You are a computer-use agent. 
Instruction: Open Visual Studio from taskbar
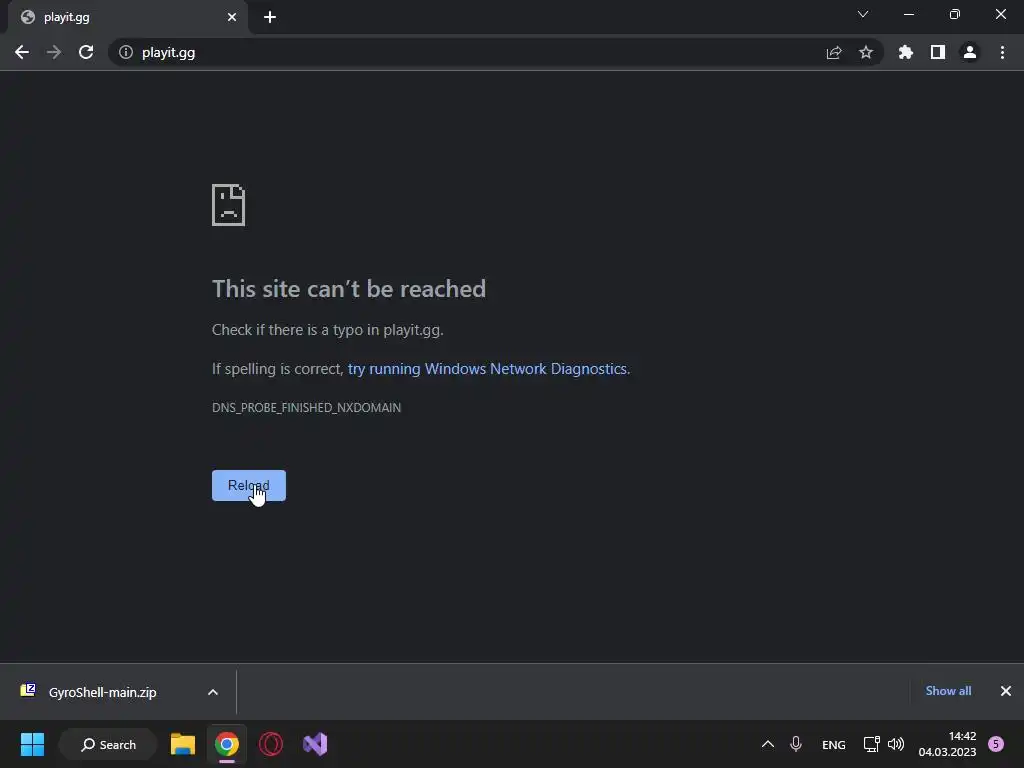coord(315,744)
